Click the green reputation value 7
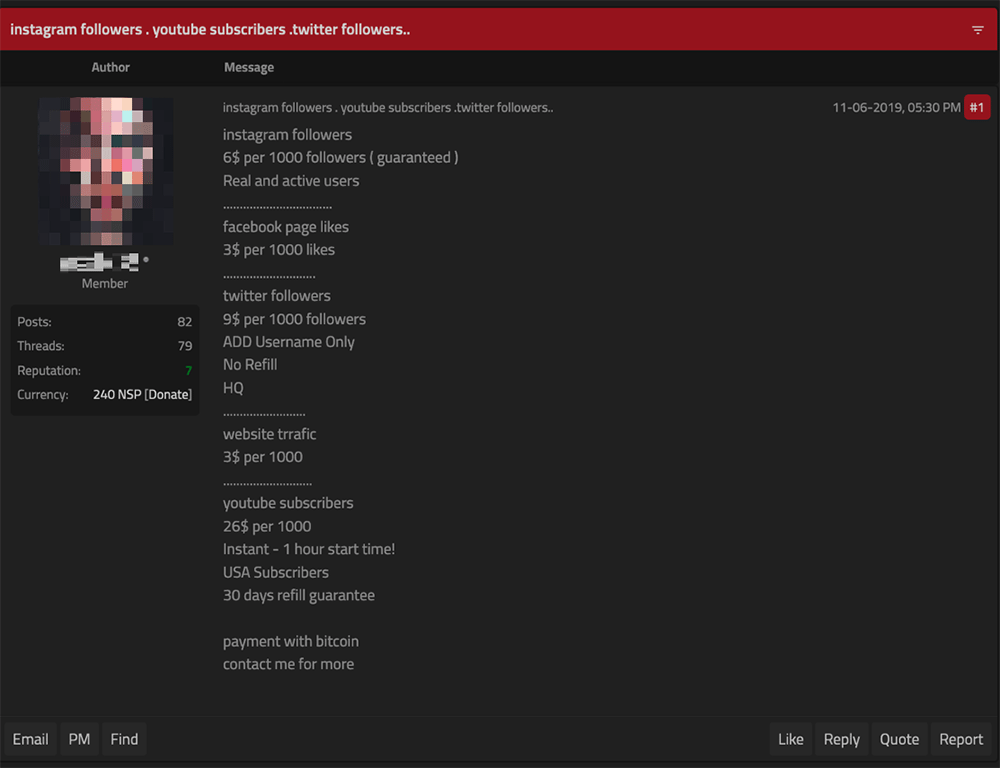Image resolution: width=1000 pixels, height=768 pixels. (x=188, y=370)
